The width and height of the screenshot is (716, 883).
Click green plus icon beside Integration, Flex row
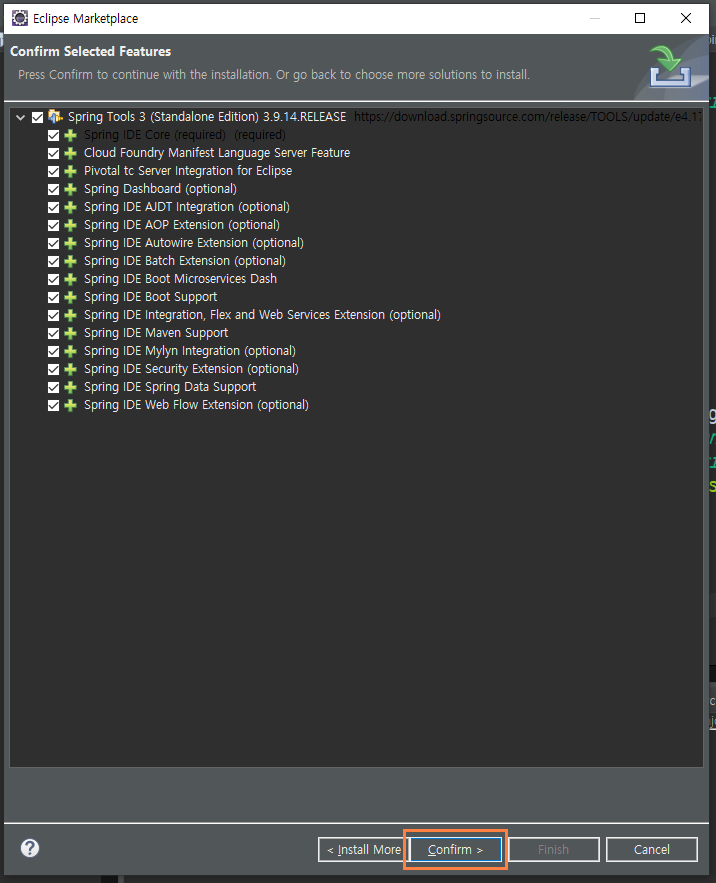(x=70, y=315)
